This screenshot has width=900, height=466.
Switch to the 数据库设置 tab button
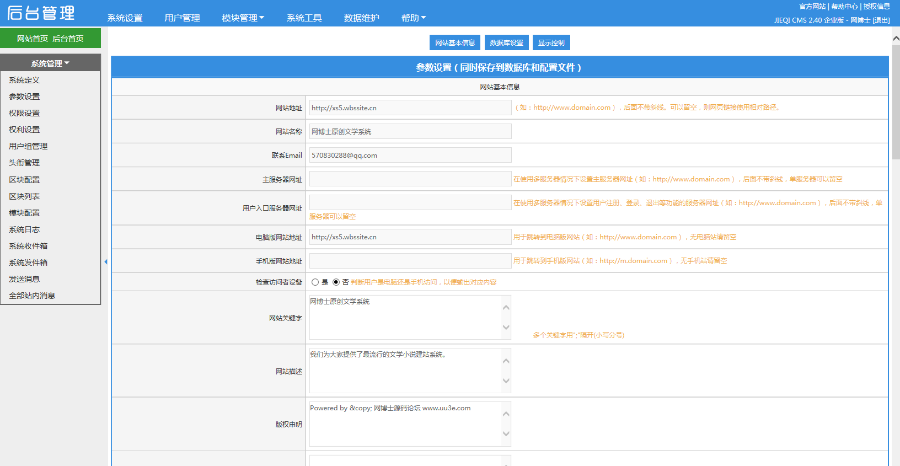click(506, 43)
